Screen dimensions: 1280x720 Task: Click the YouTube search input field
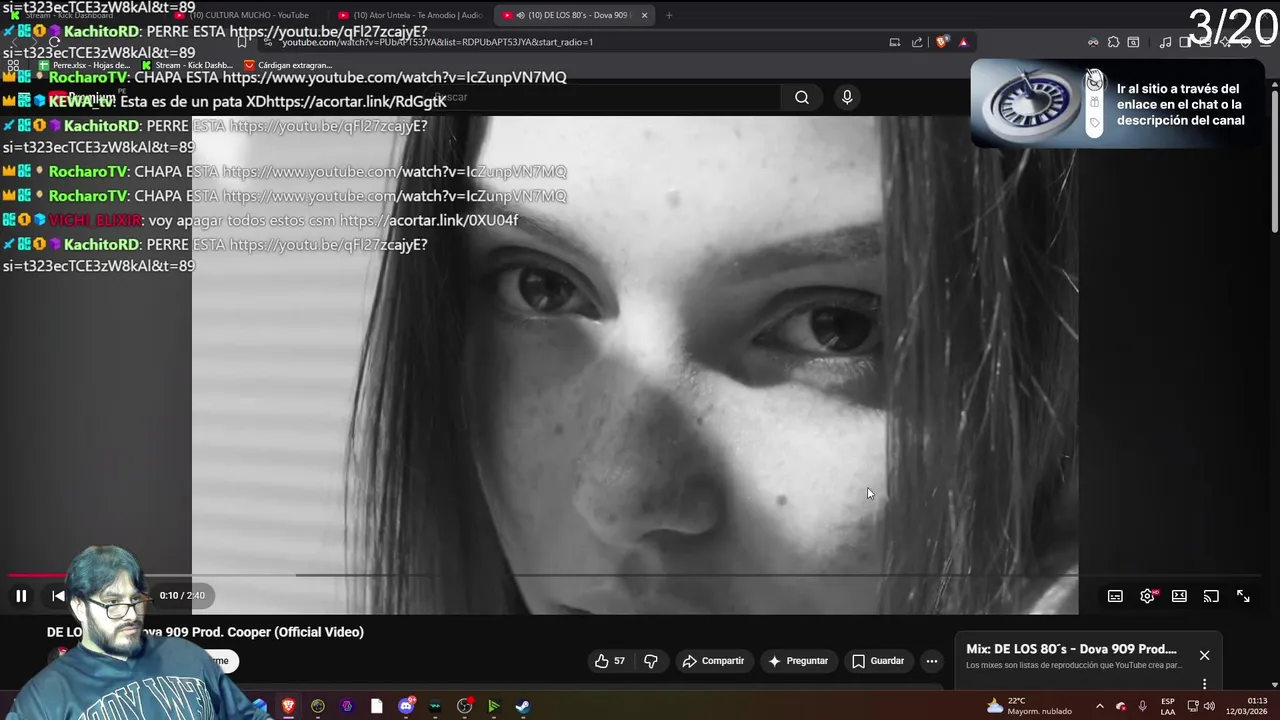[605, 97]
